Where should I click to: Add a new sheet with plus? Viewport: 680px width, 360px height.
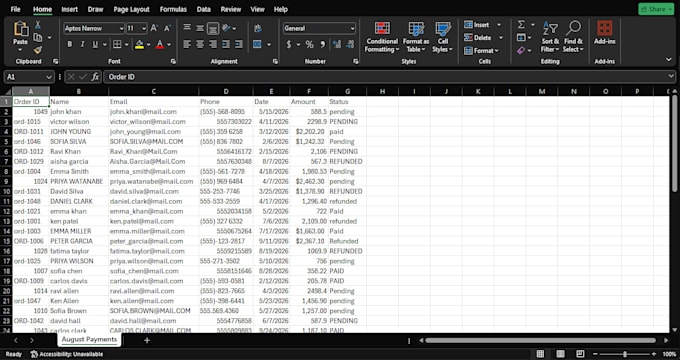147,340
